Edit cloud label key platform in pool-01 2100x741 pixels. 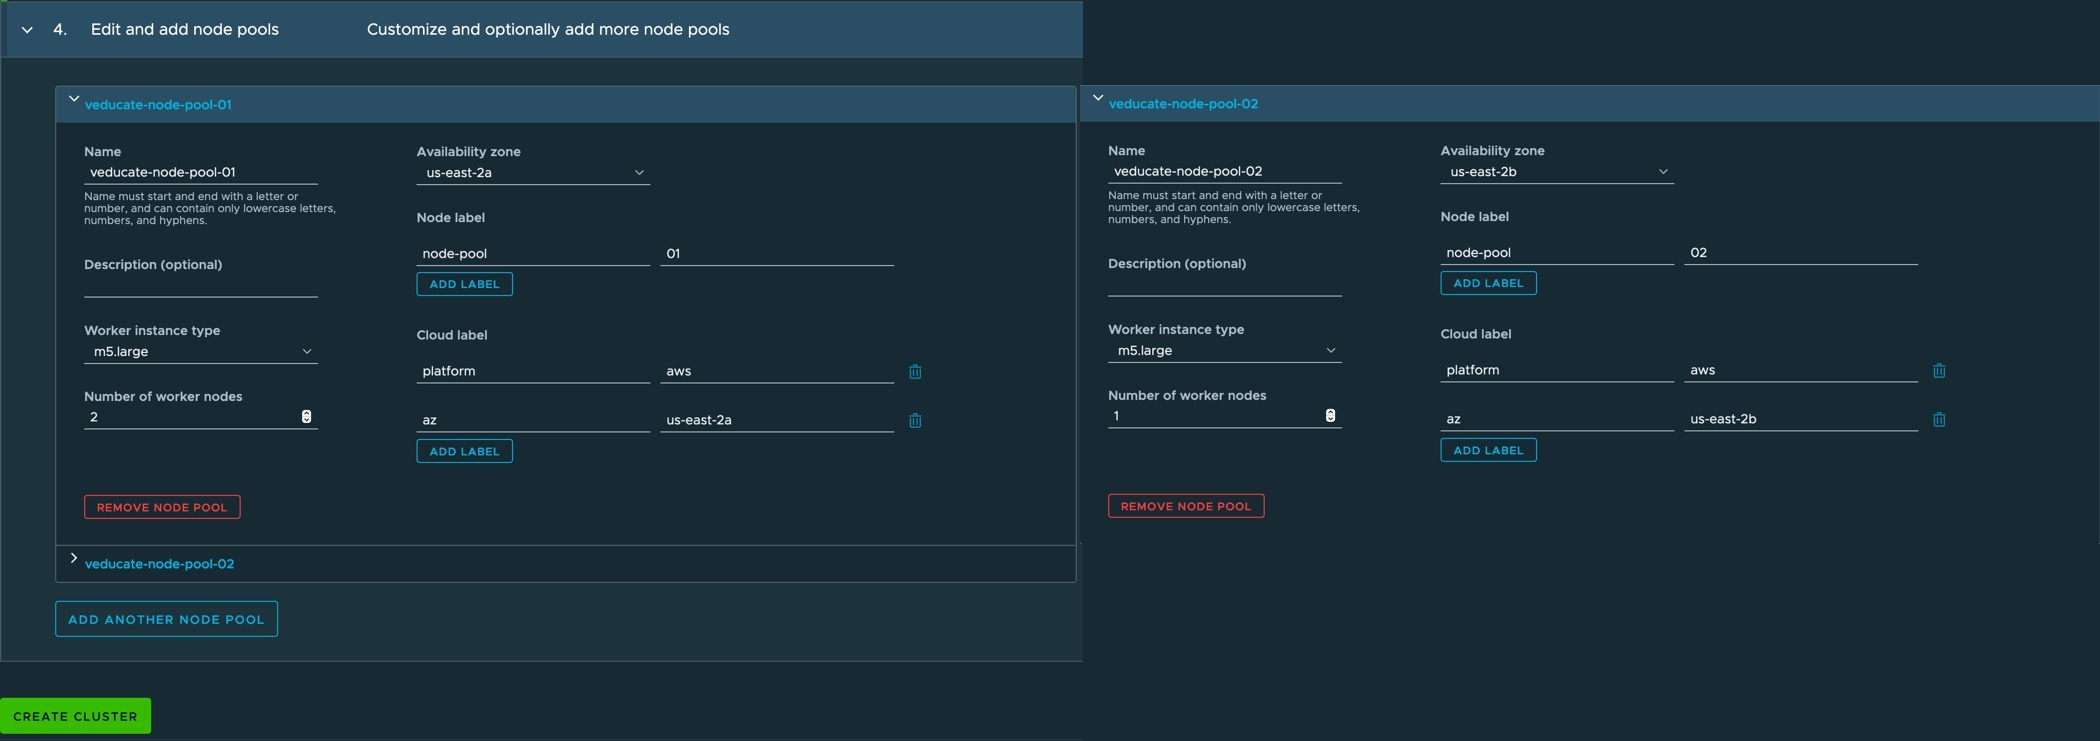(x=533, y=371)
